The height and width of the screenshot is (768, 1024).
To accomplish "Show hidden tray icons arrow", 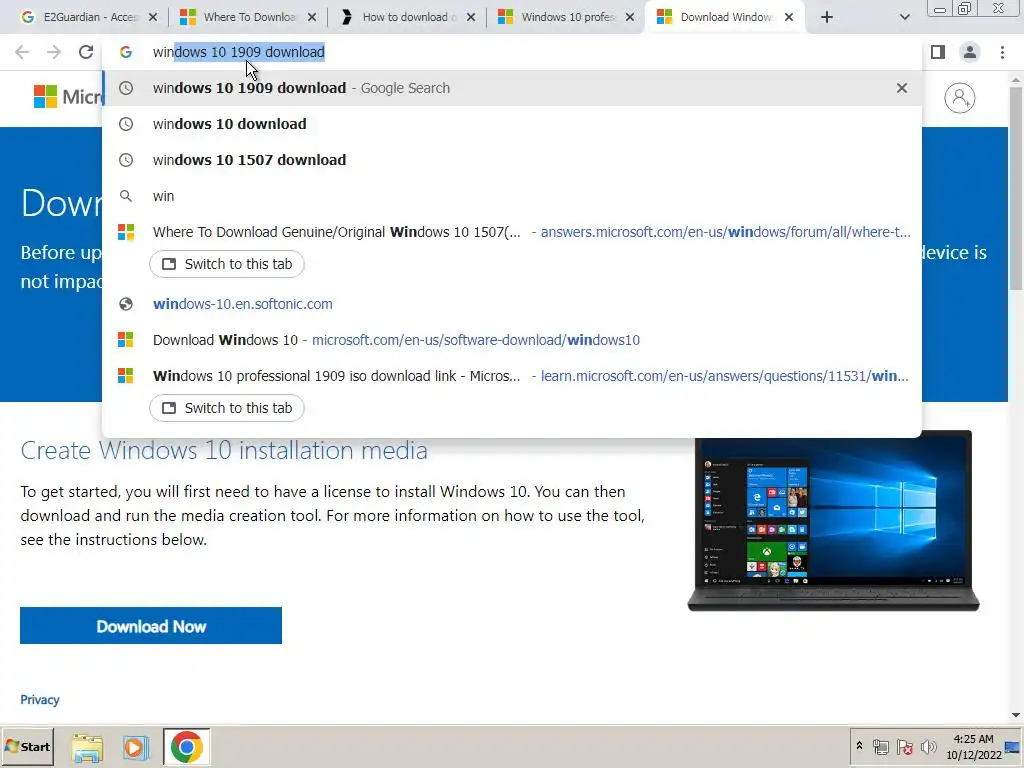I will click(859, 746).
